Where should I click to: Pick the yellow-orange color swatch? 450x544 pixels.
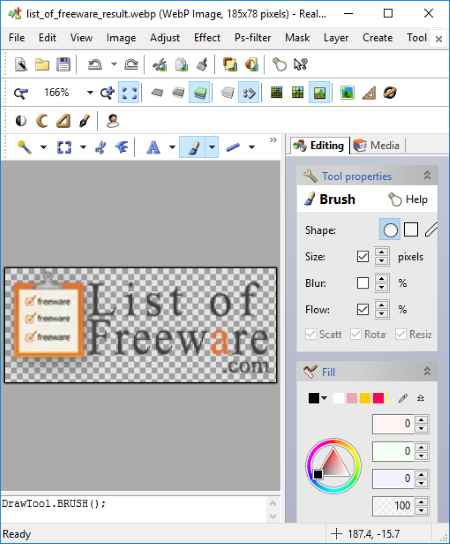(x=365, y=398)
